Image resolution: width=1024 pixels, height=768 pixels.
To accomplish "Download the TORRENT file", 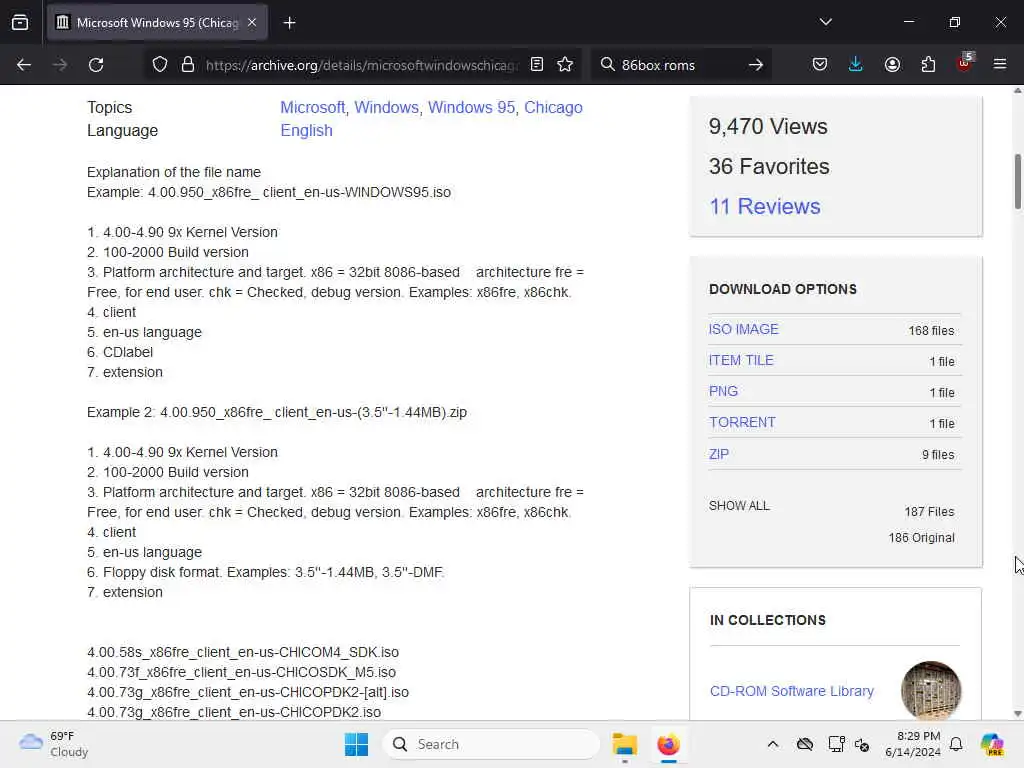I will point(742,423).
